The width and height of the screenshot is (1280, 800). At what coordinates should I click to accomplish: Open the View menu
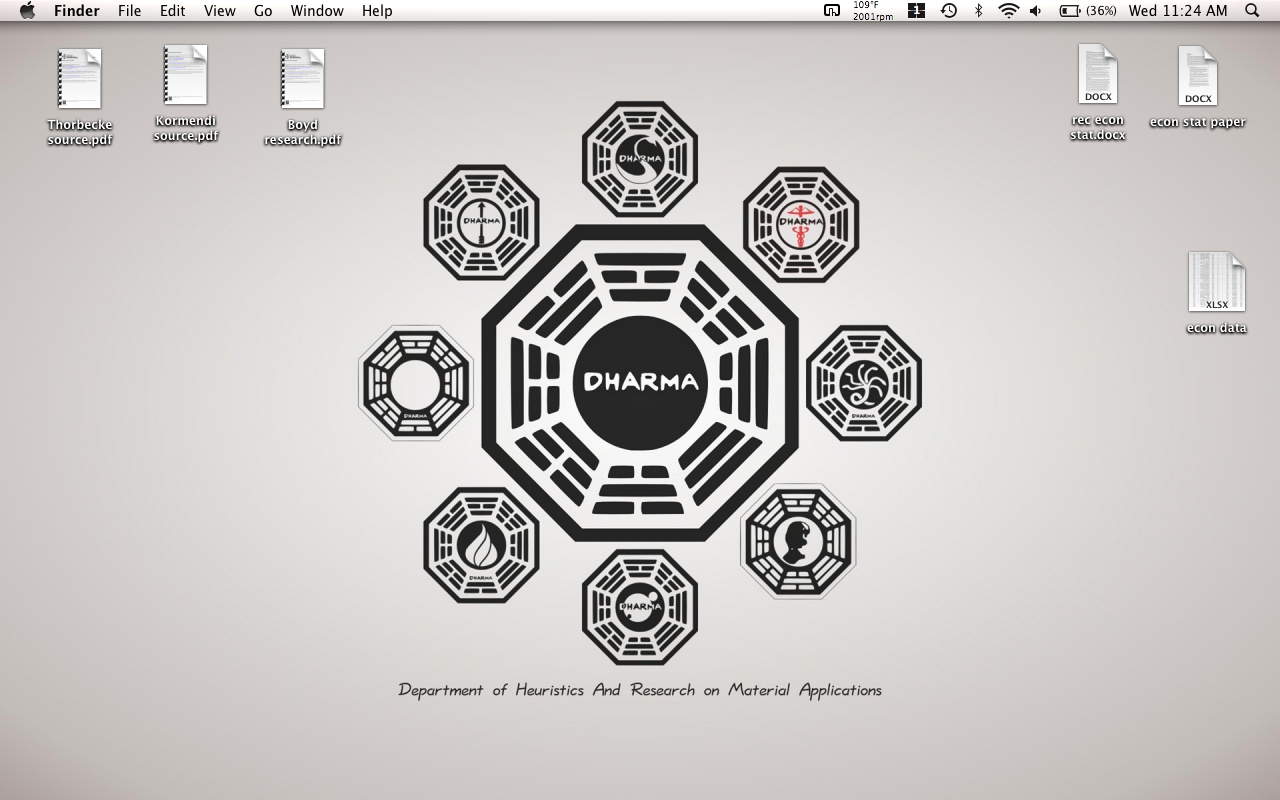[220, 11]
